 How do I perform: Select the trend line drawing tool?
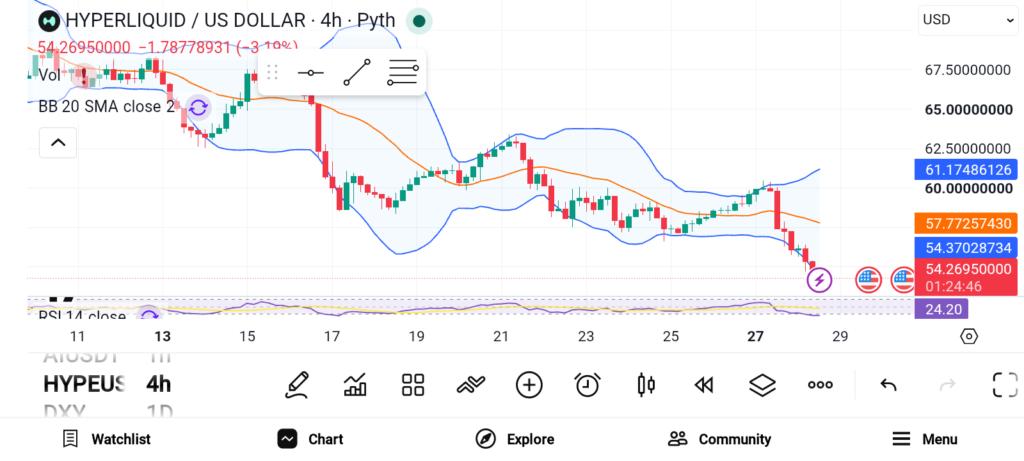point(357,72)
